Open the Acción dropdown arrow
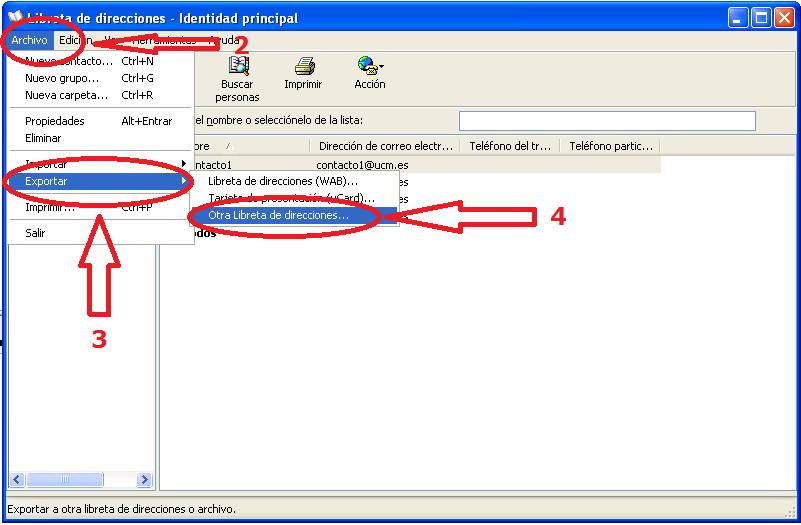 [381, 67]
